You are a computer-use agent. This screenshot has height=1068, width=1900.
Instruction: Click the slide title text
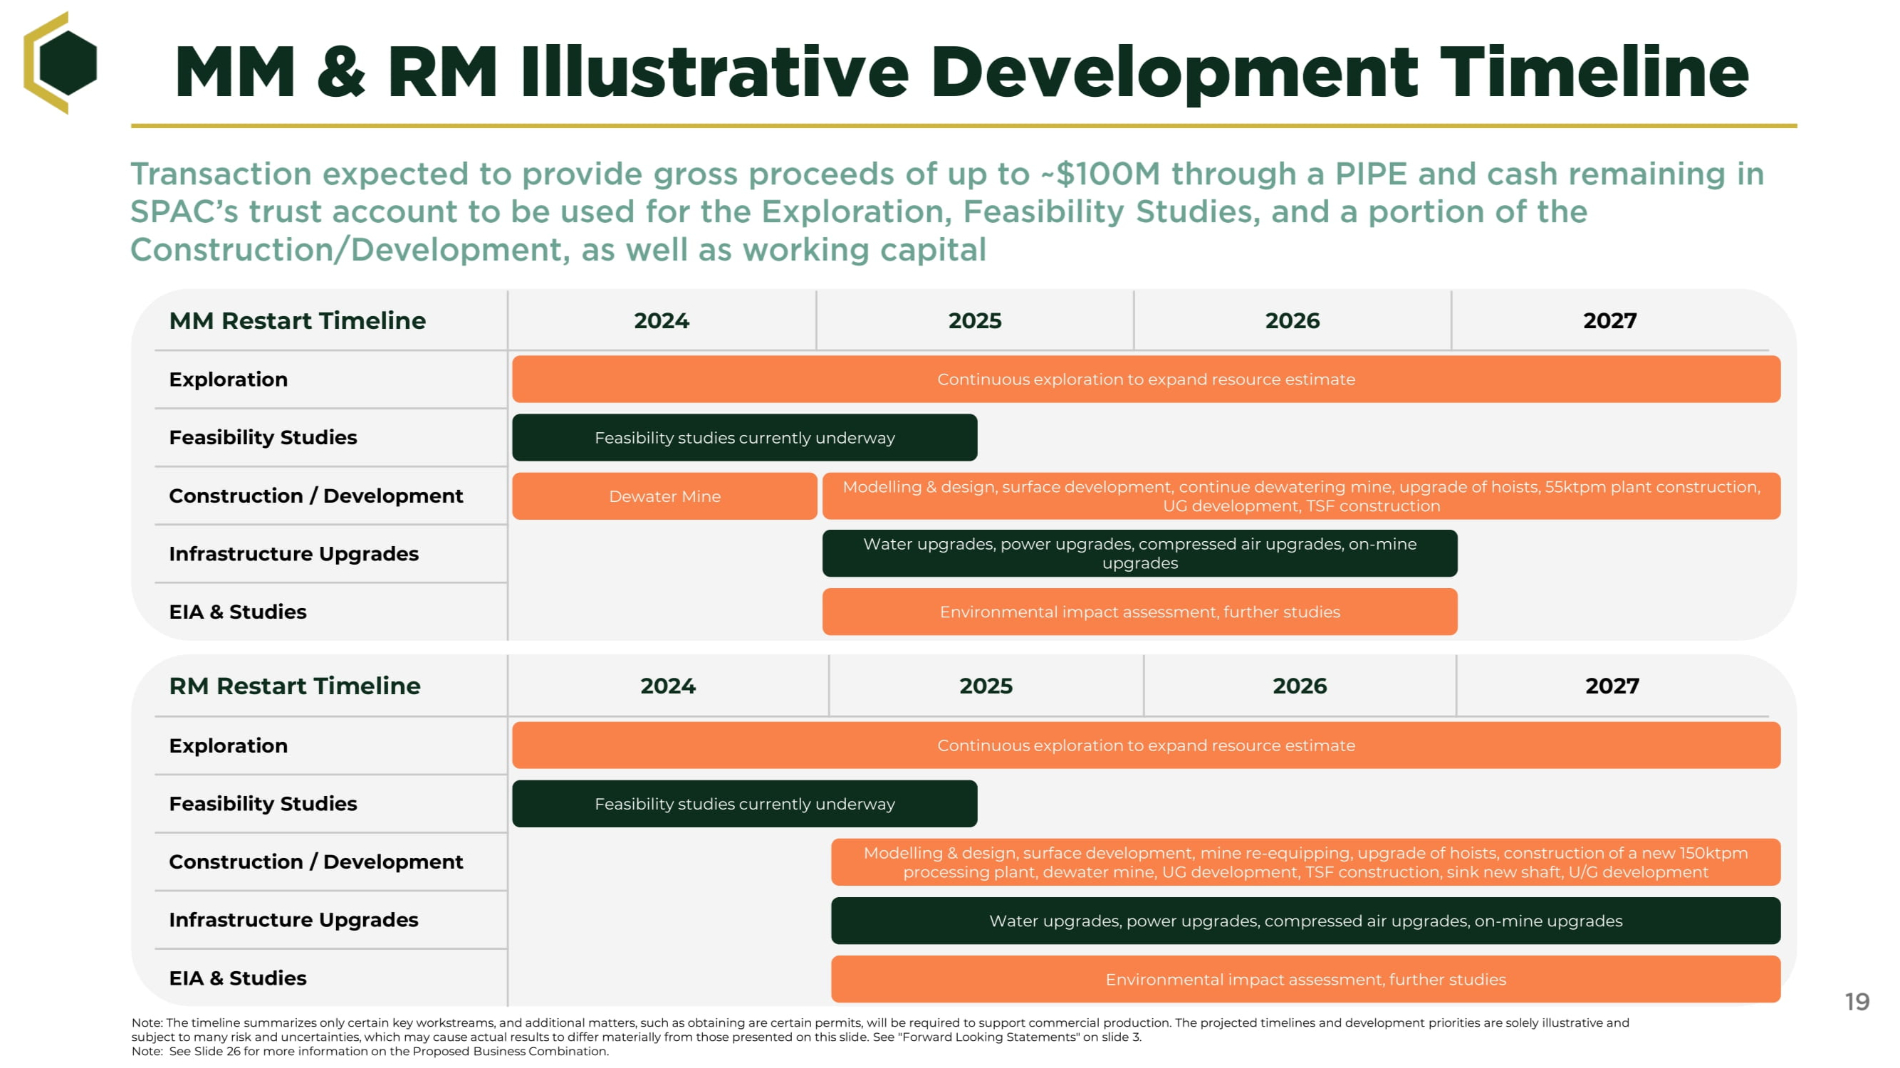click(x=960, y=72)
